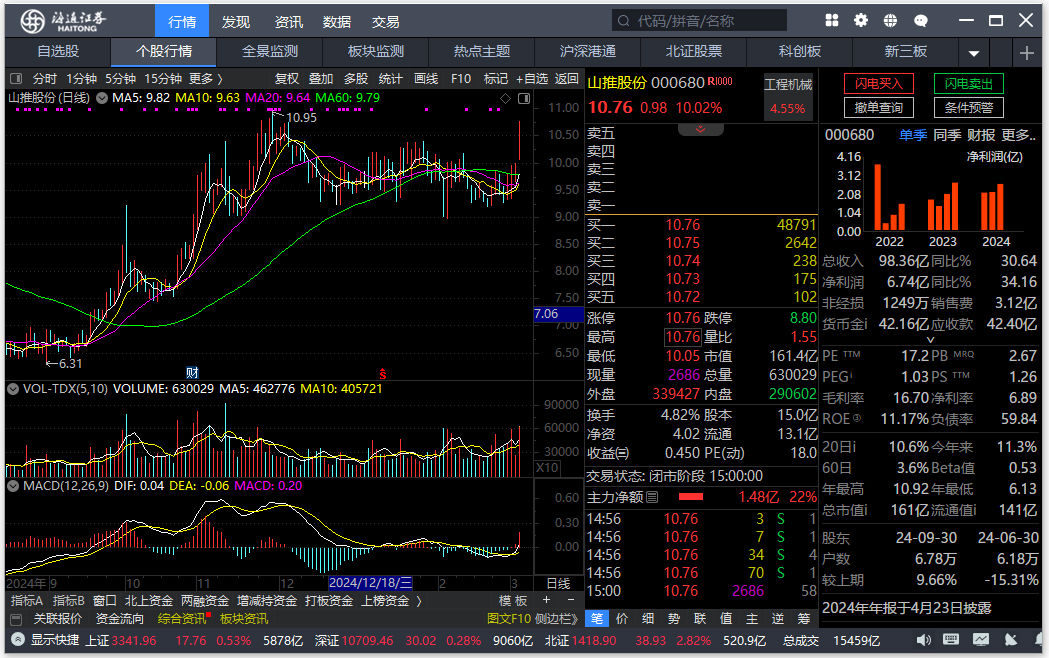
Task: Toggle the panel layout icon left of 分时
Action: coord(16,78)
